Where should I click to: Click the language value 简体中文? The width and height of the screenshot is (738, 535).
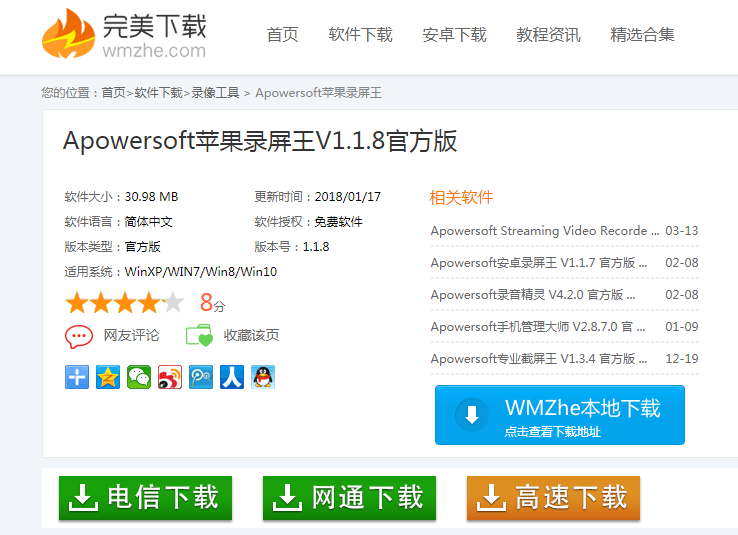coord(149,222)
